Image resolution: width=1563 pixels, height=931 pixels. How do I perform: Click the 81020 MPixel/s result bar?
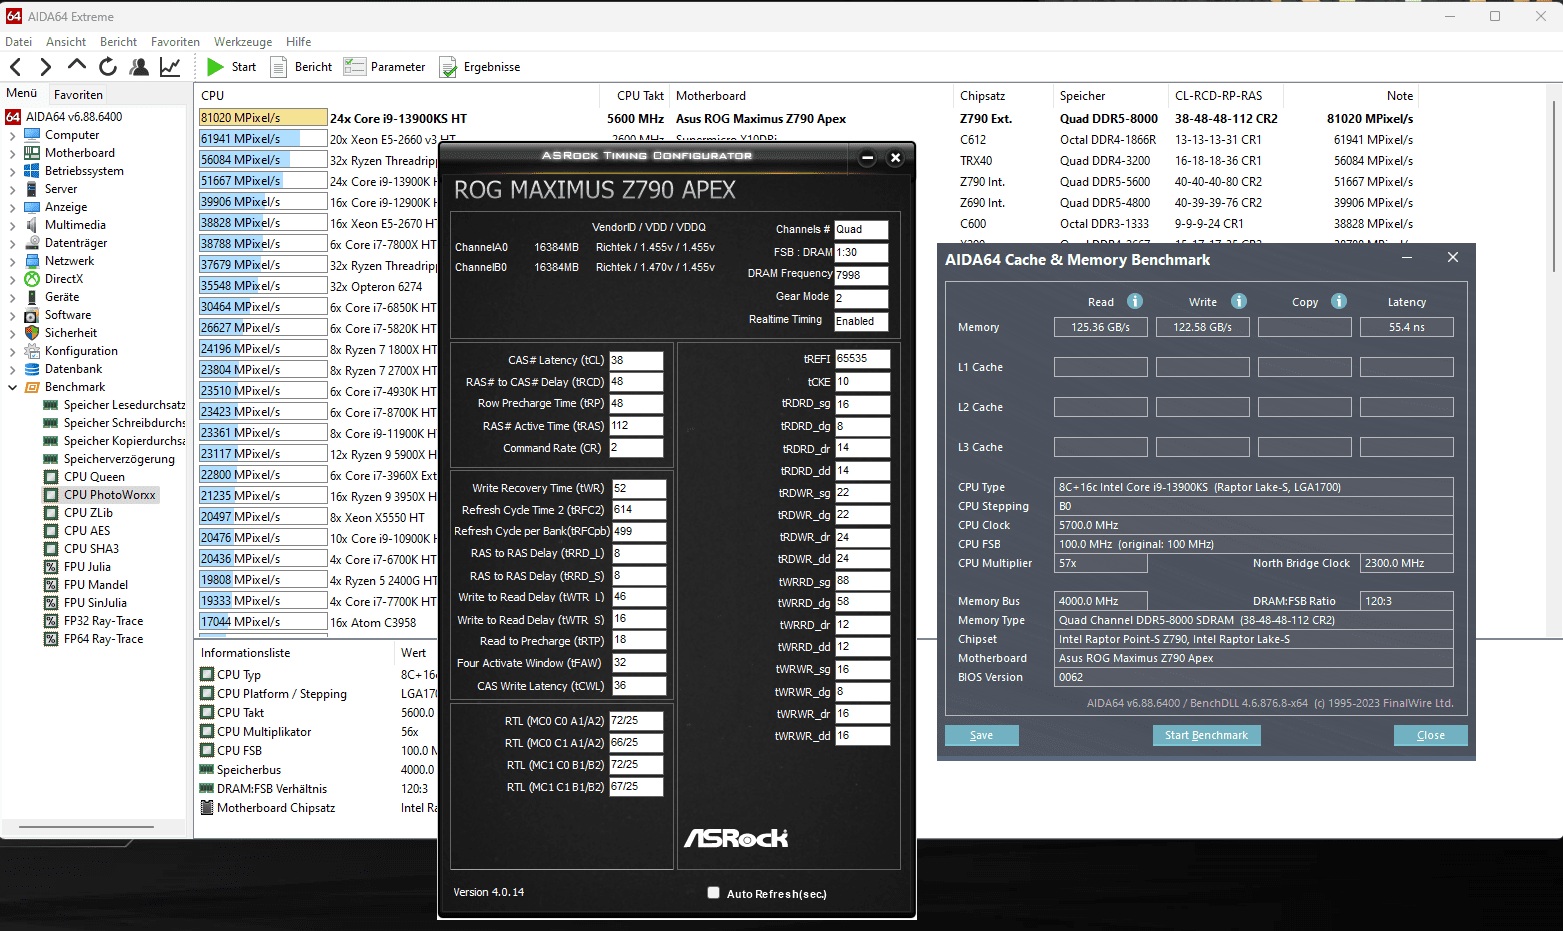[263, 118]
